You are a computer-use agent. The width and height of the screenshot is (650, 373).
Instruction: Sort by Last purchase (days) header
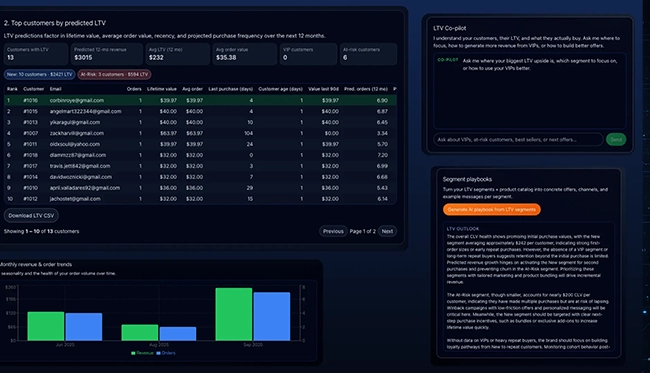tap(230, 89)
